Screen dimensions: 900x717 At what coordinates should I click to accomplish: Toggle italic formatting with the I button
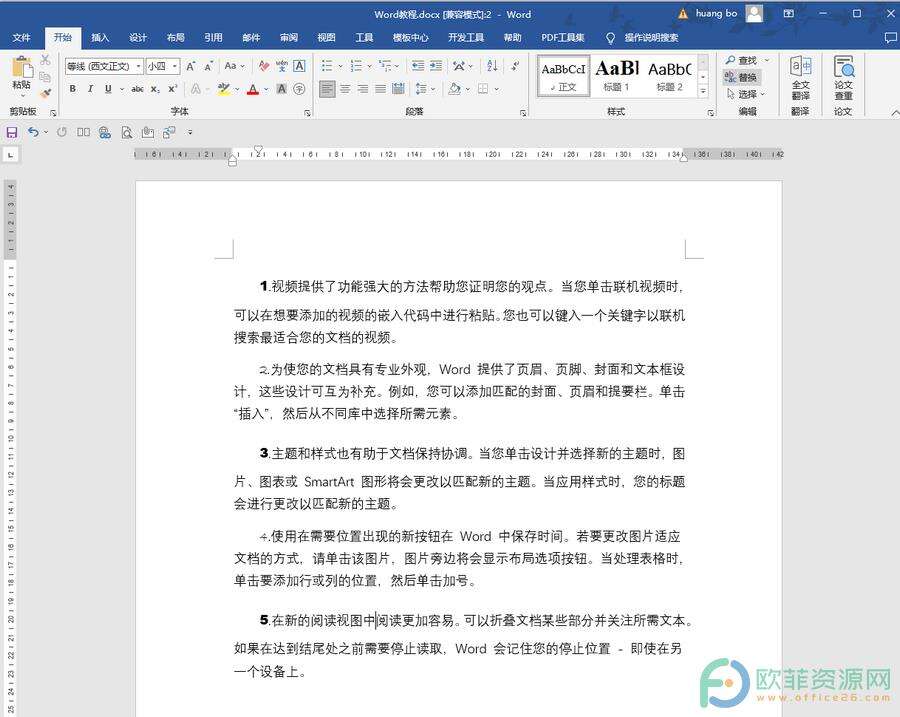90,89
